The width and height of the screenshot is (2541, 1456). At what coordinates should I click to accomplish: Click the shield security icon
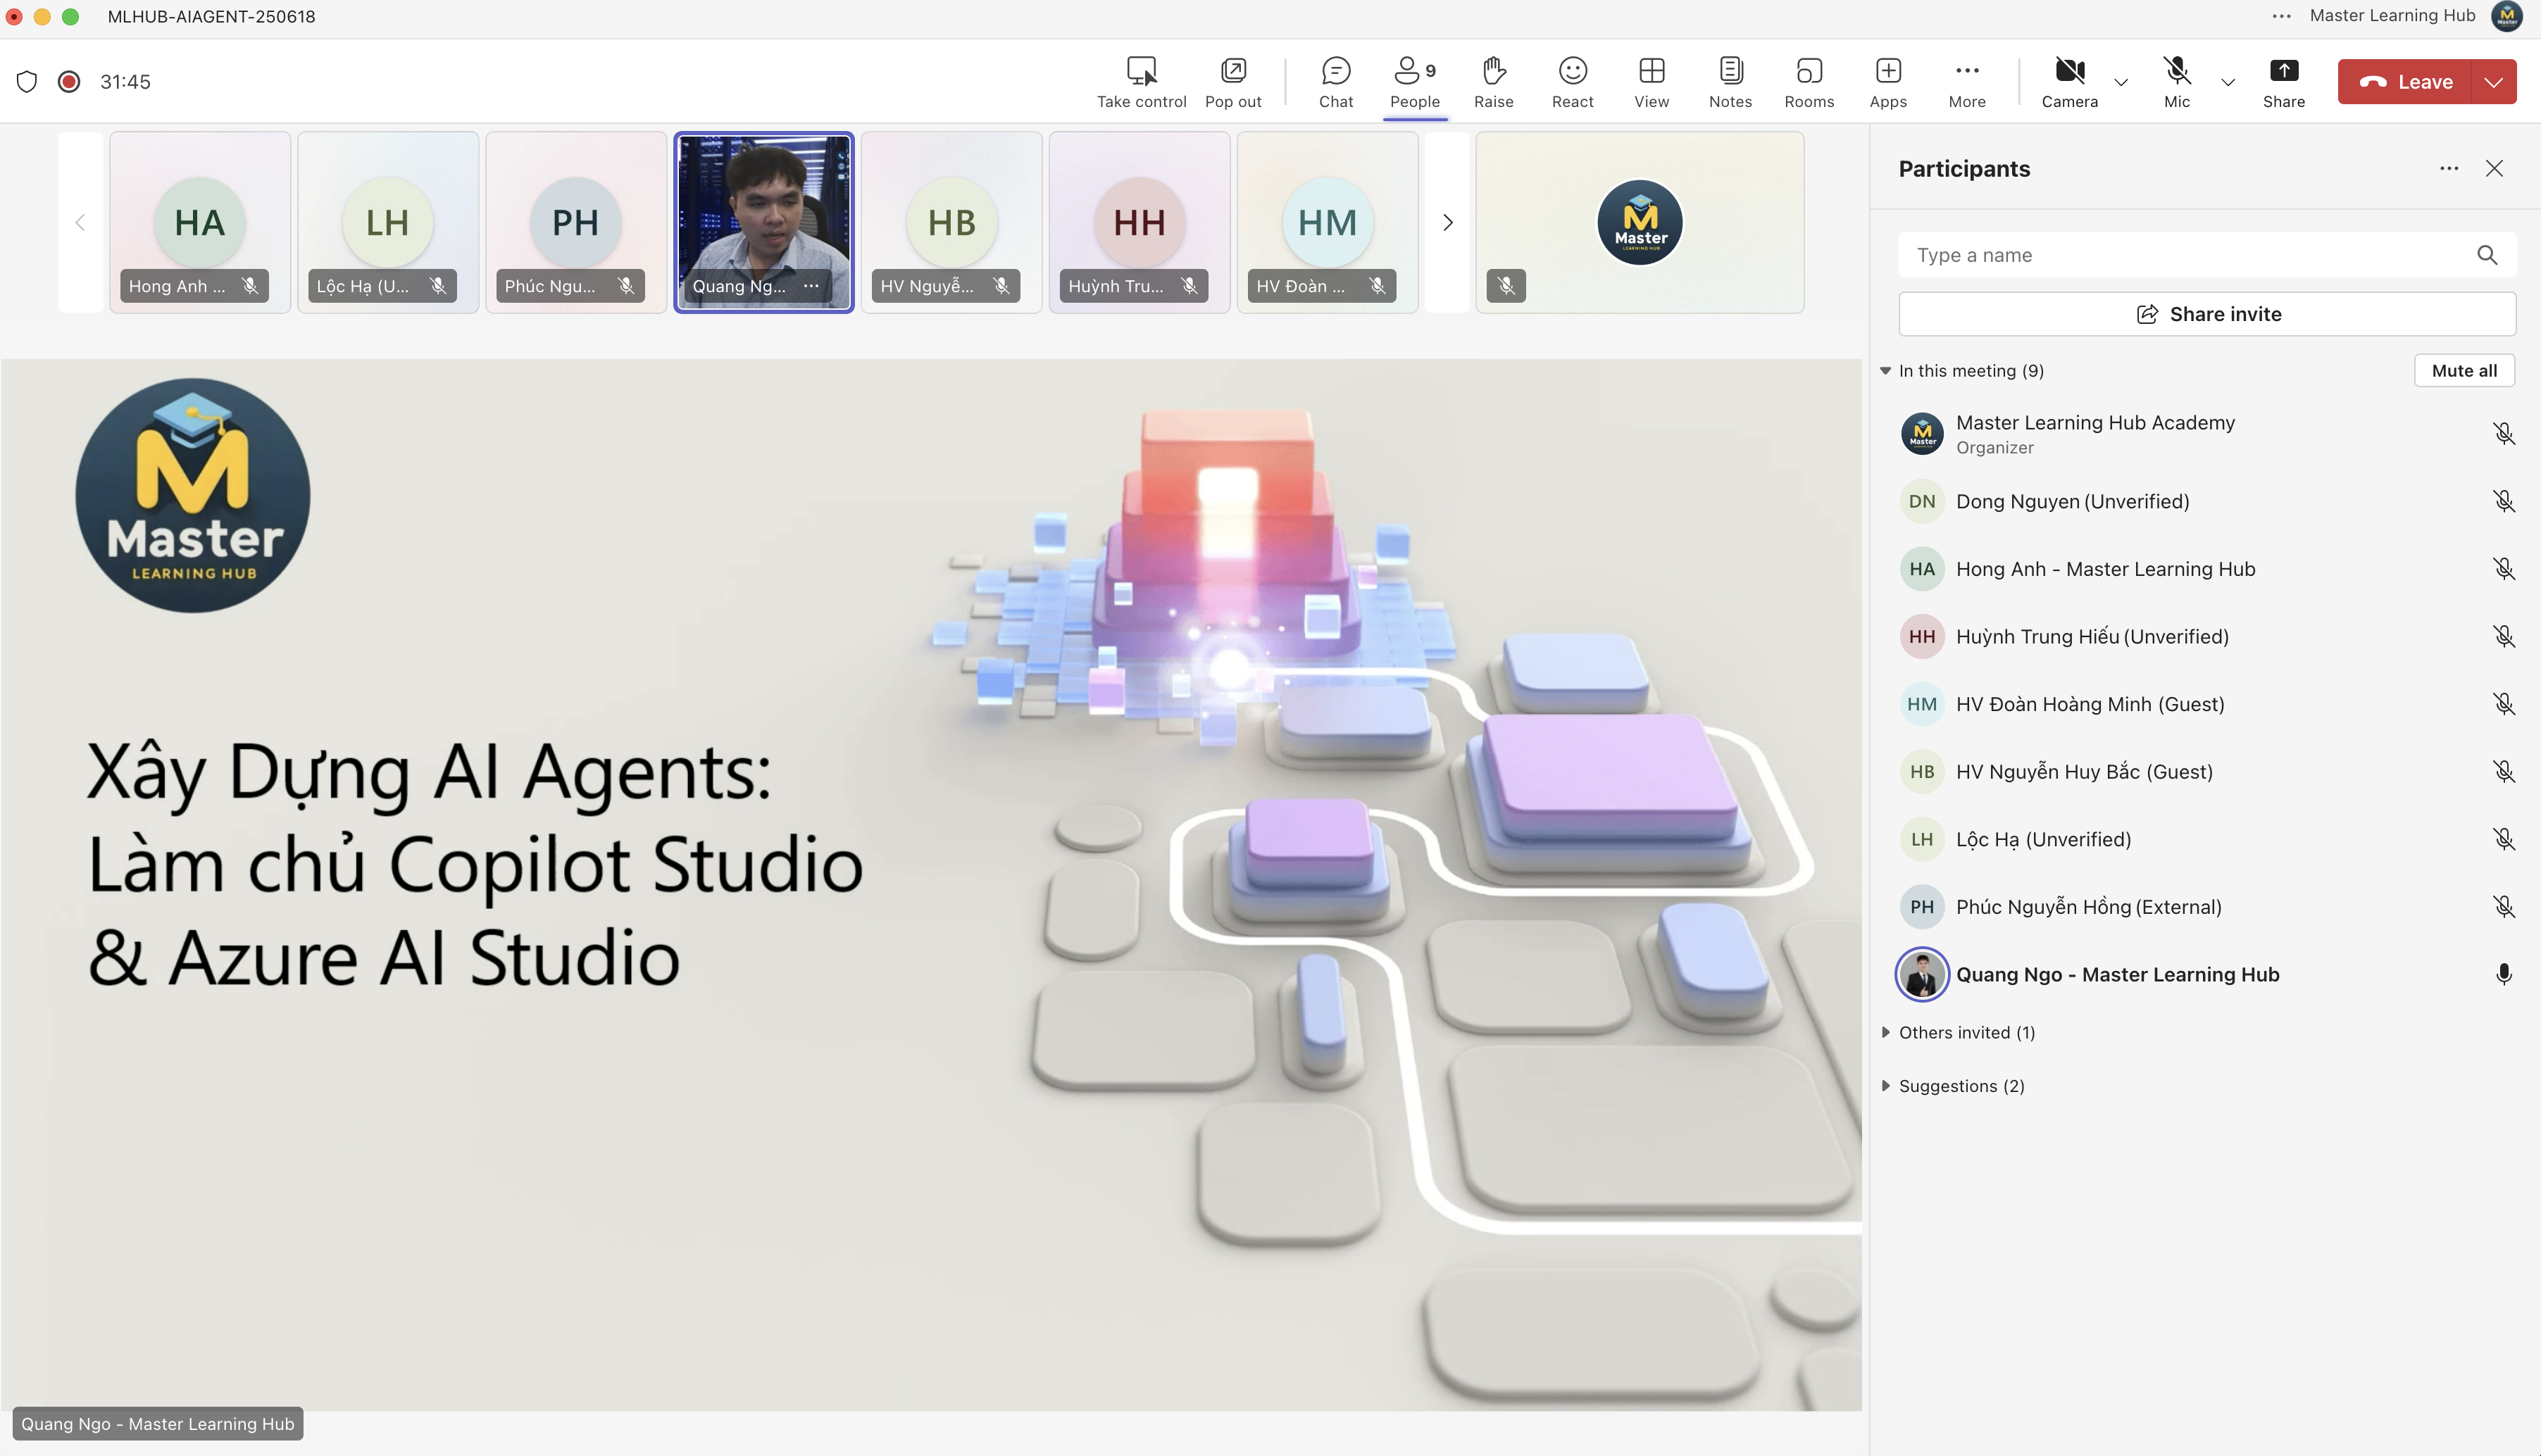(27, 81)
